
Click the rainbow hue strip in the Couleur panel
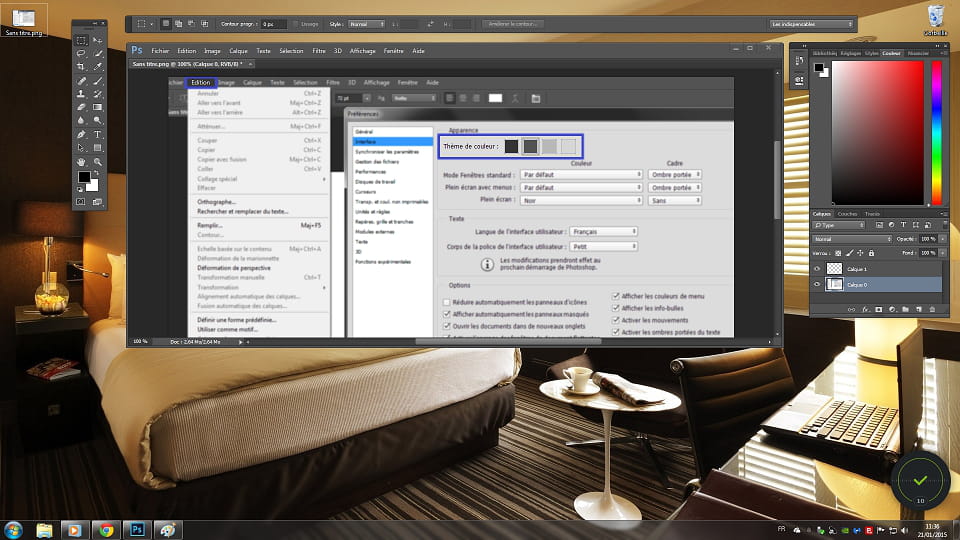pos(937,132)
